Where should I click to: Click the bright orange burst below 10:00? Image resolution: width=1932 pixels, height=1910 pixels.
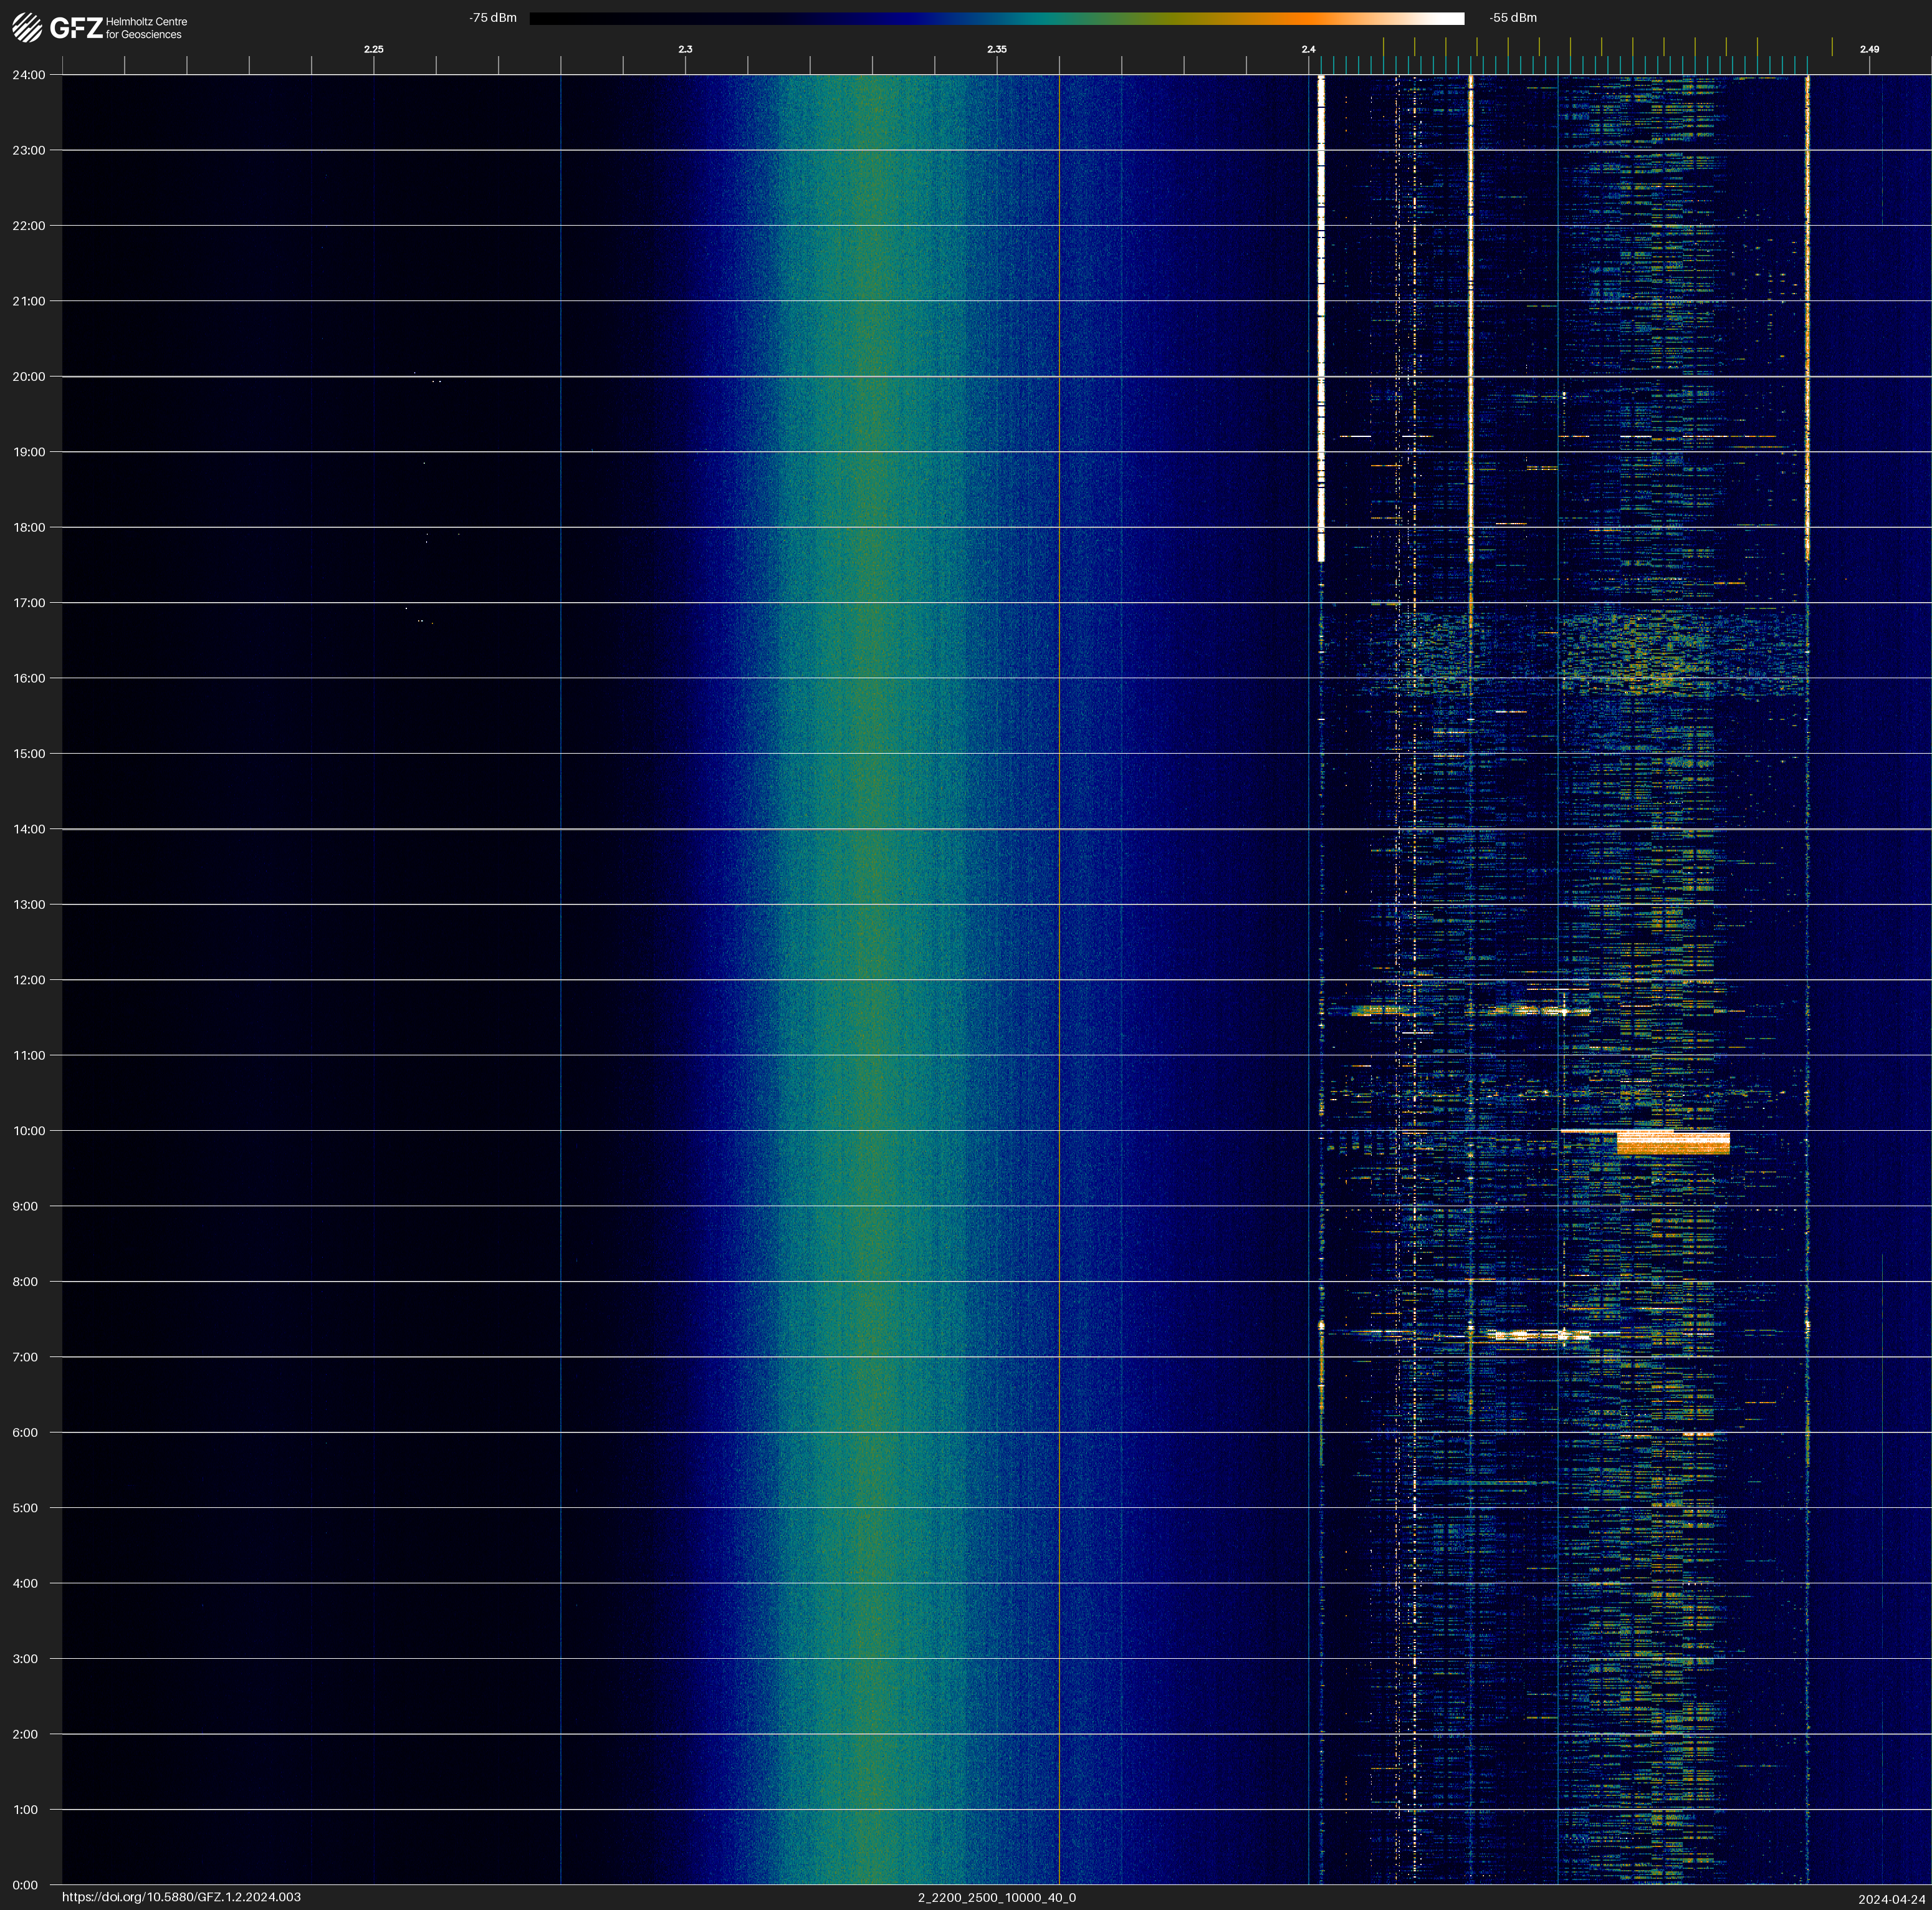tap(1672, 1143)
